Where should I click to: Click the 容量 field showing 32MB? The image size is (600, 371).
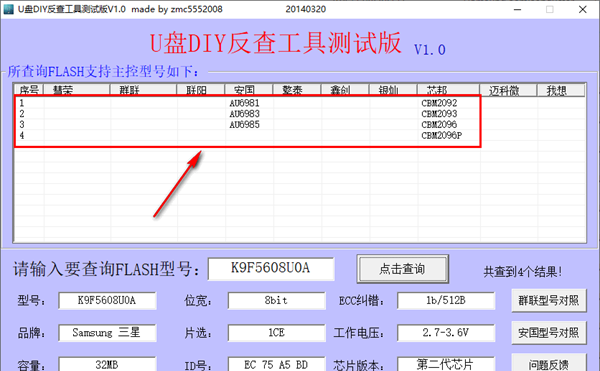pos(107,364)
